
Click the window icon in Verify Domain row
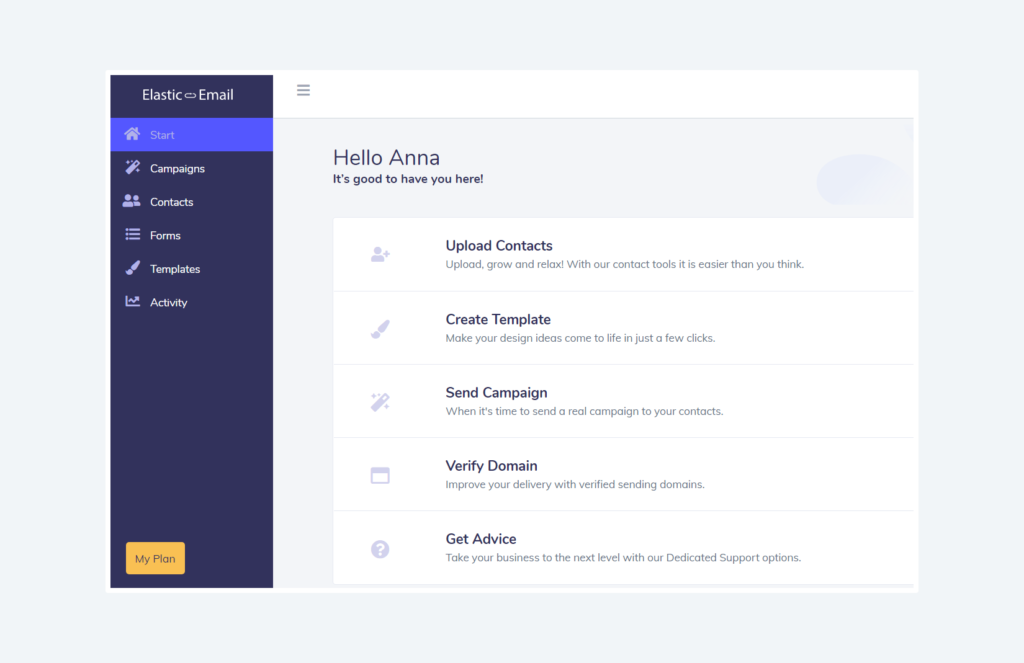[x=380, y=475]
